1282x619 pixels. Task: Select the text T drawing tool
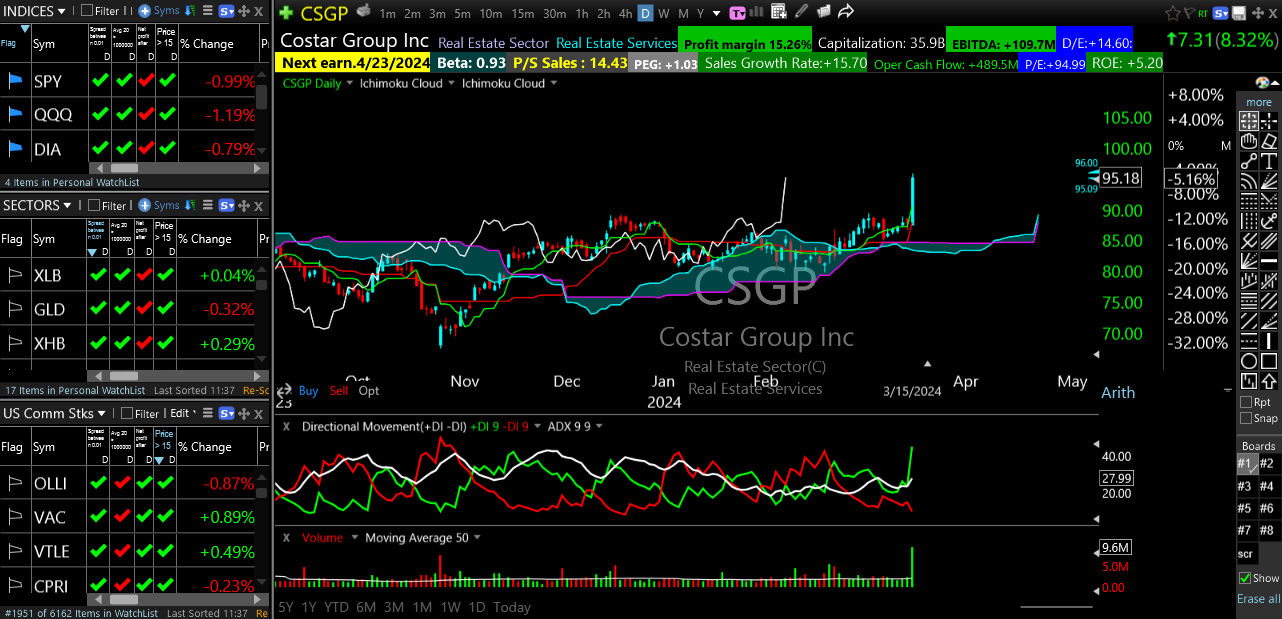click(x=1269, y=160)
